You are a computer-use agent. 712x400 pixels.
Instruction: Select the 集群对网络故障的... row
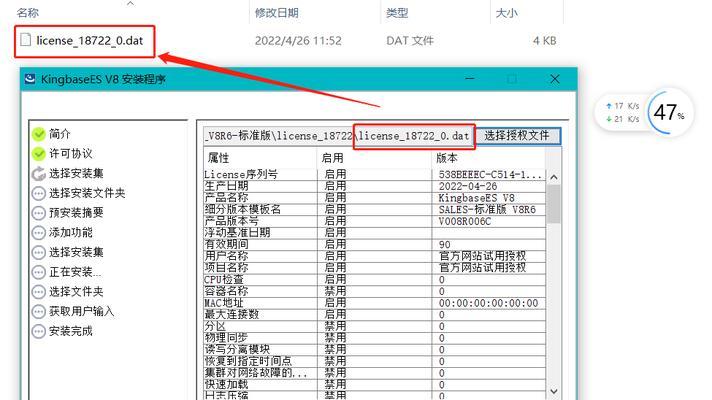(x=374, y=373)
